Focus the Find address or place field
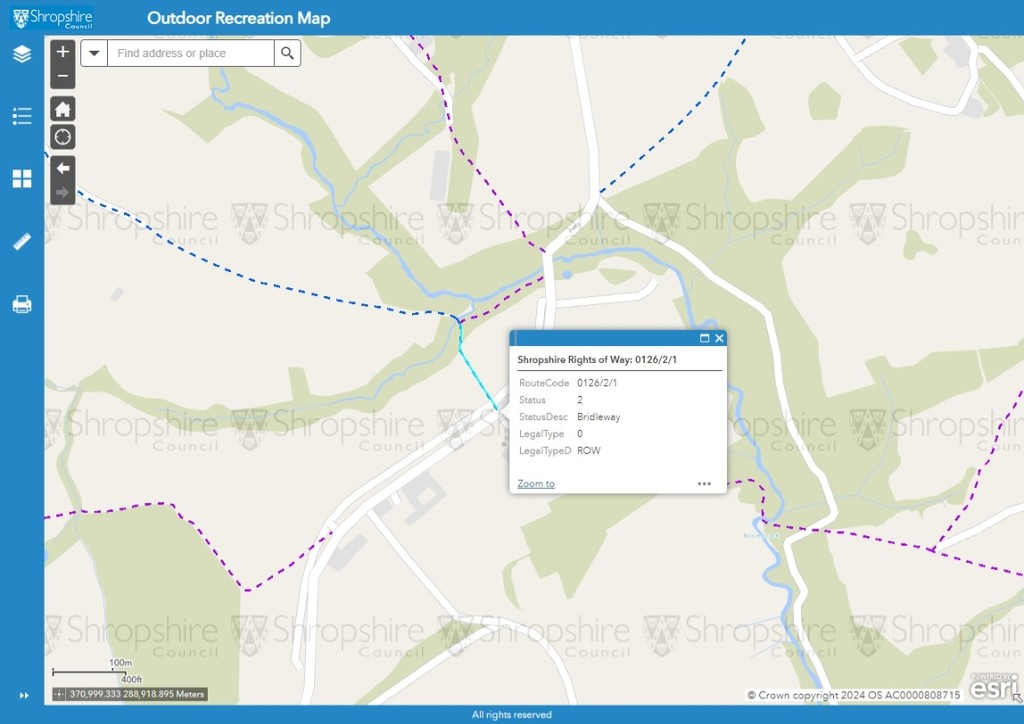The height and width of the screenshot is (724, 1024). [x=191, y=53]
